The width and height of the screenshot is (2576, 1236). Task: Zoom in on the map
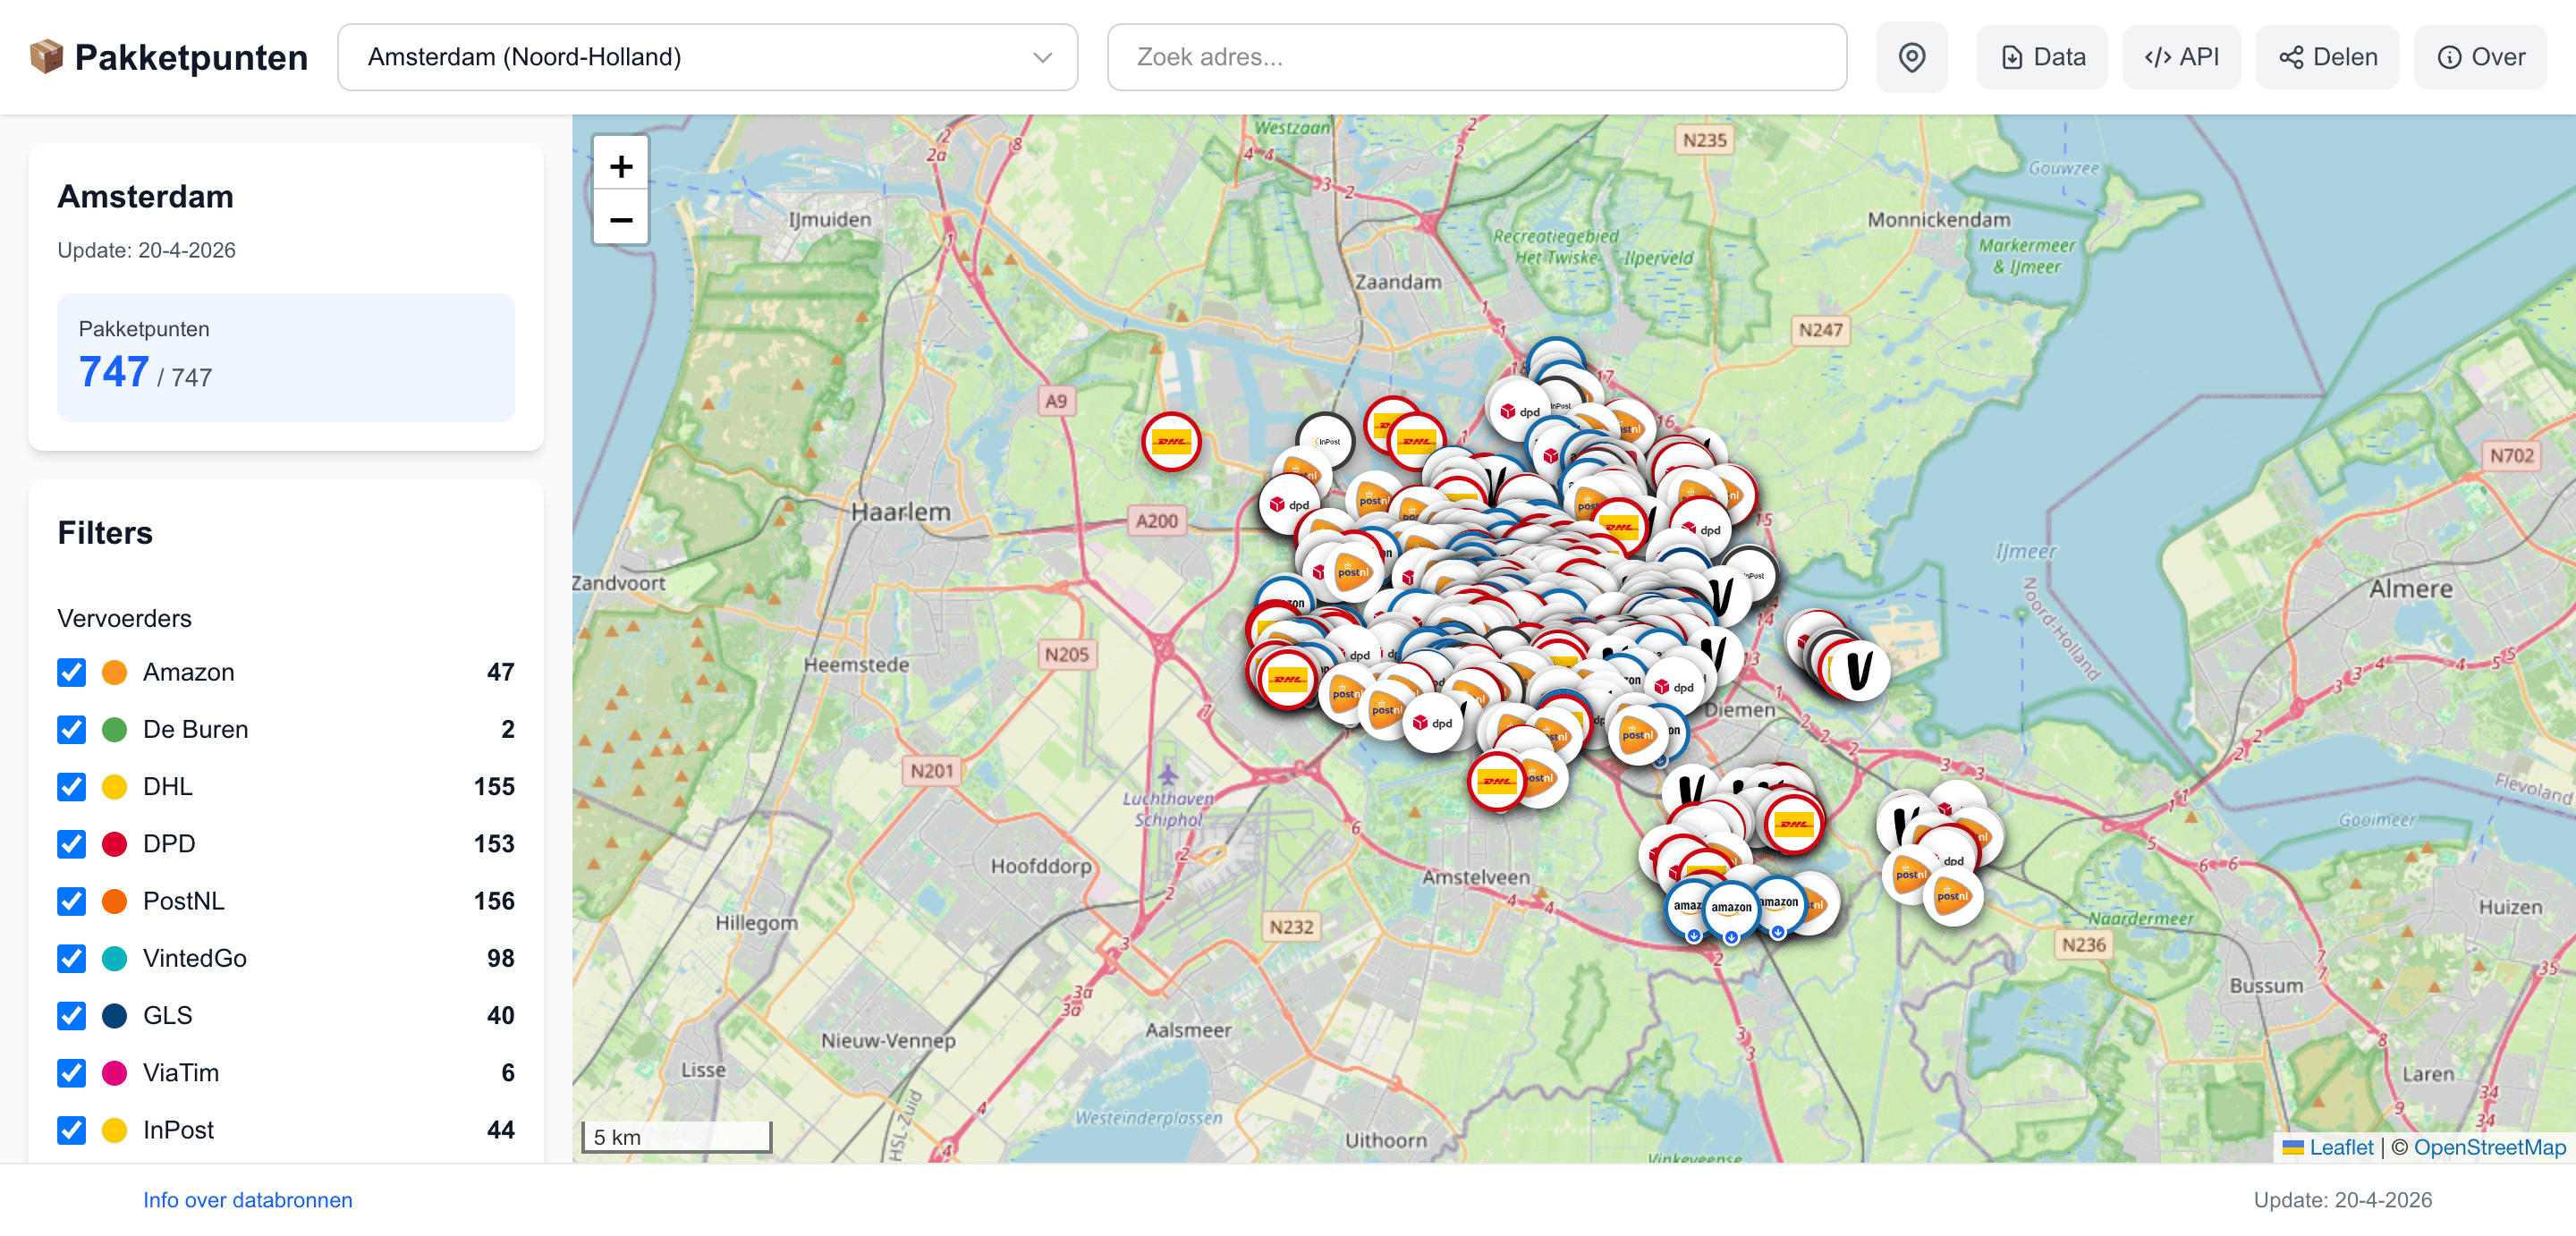point(621,165)
